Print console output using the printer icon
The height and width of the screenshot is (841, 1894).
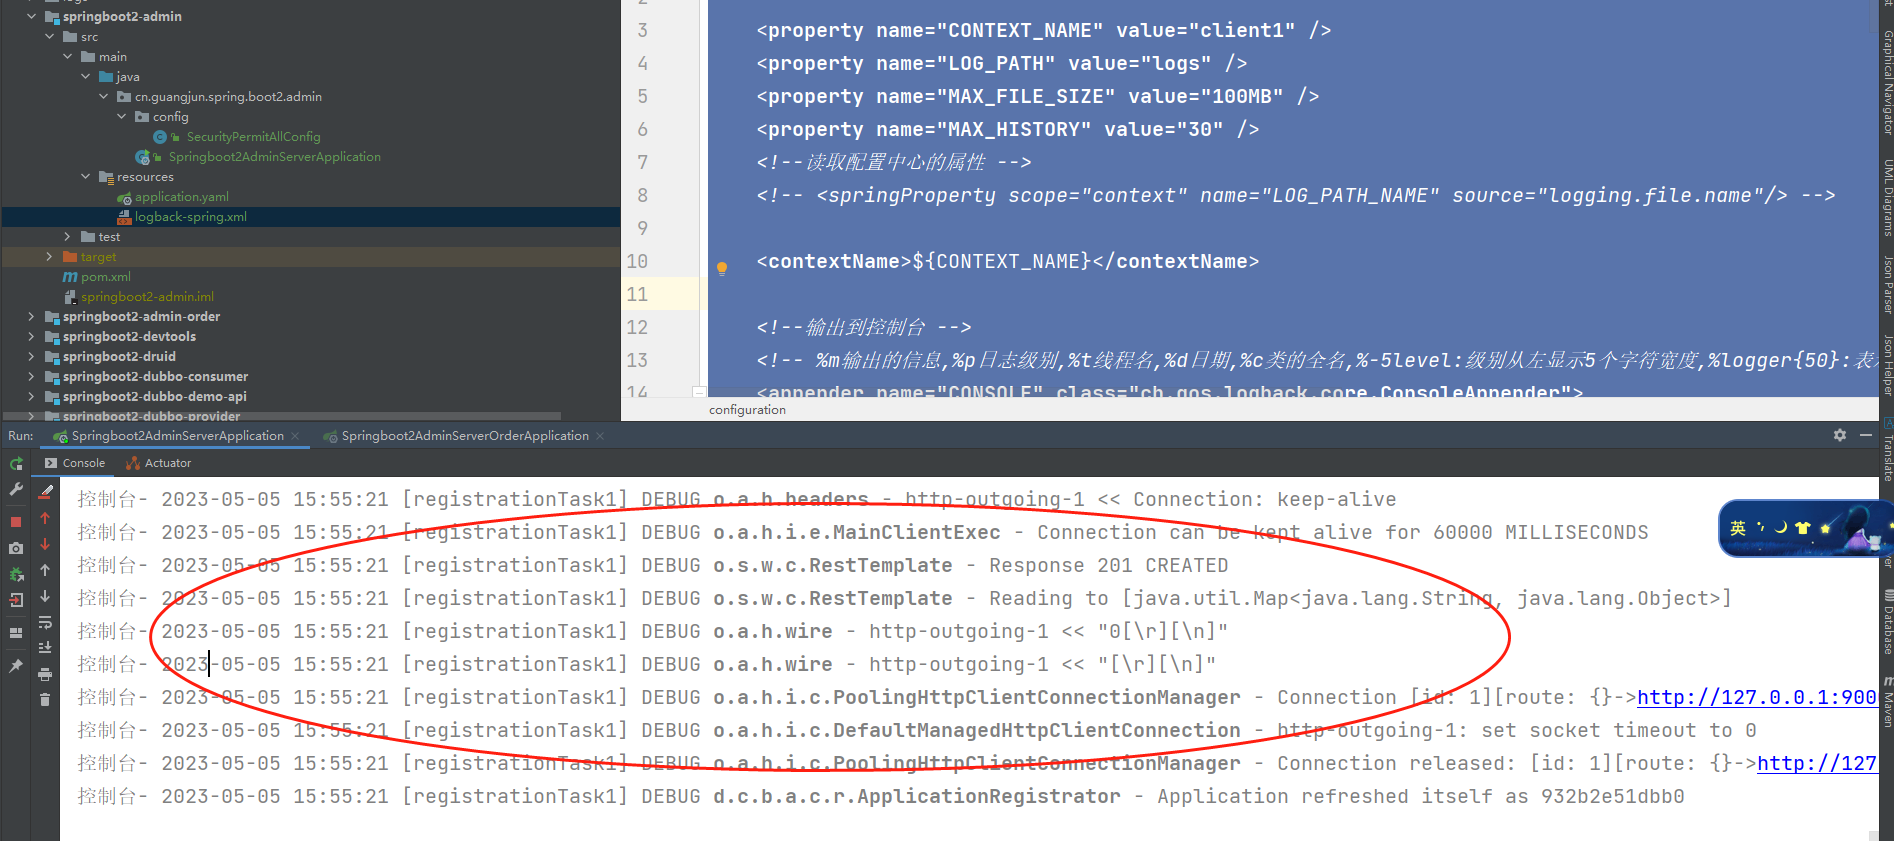point(45,675)
